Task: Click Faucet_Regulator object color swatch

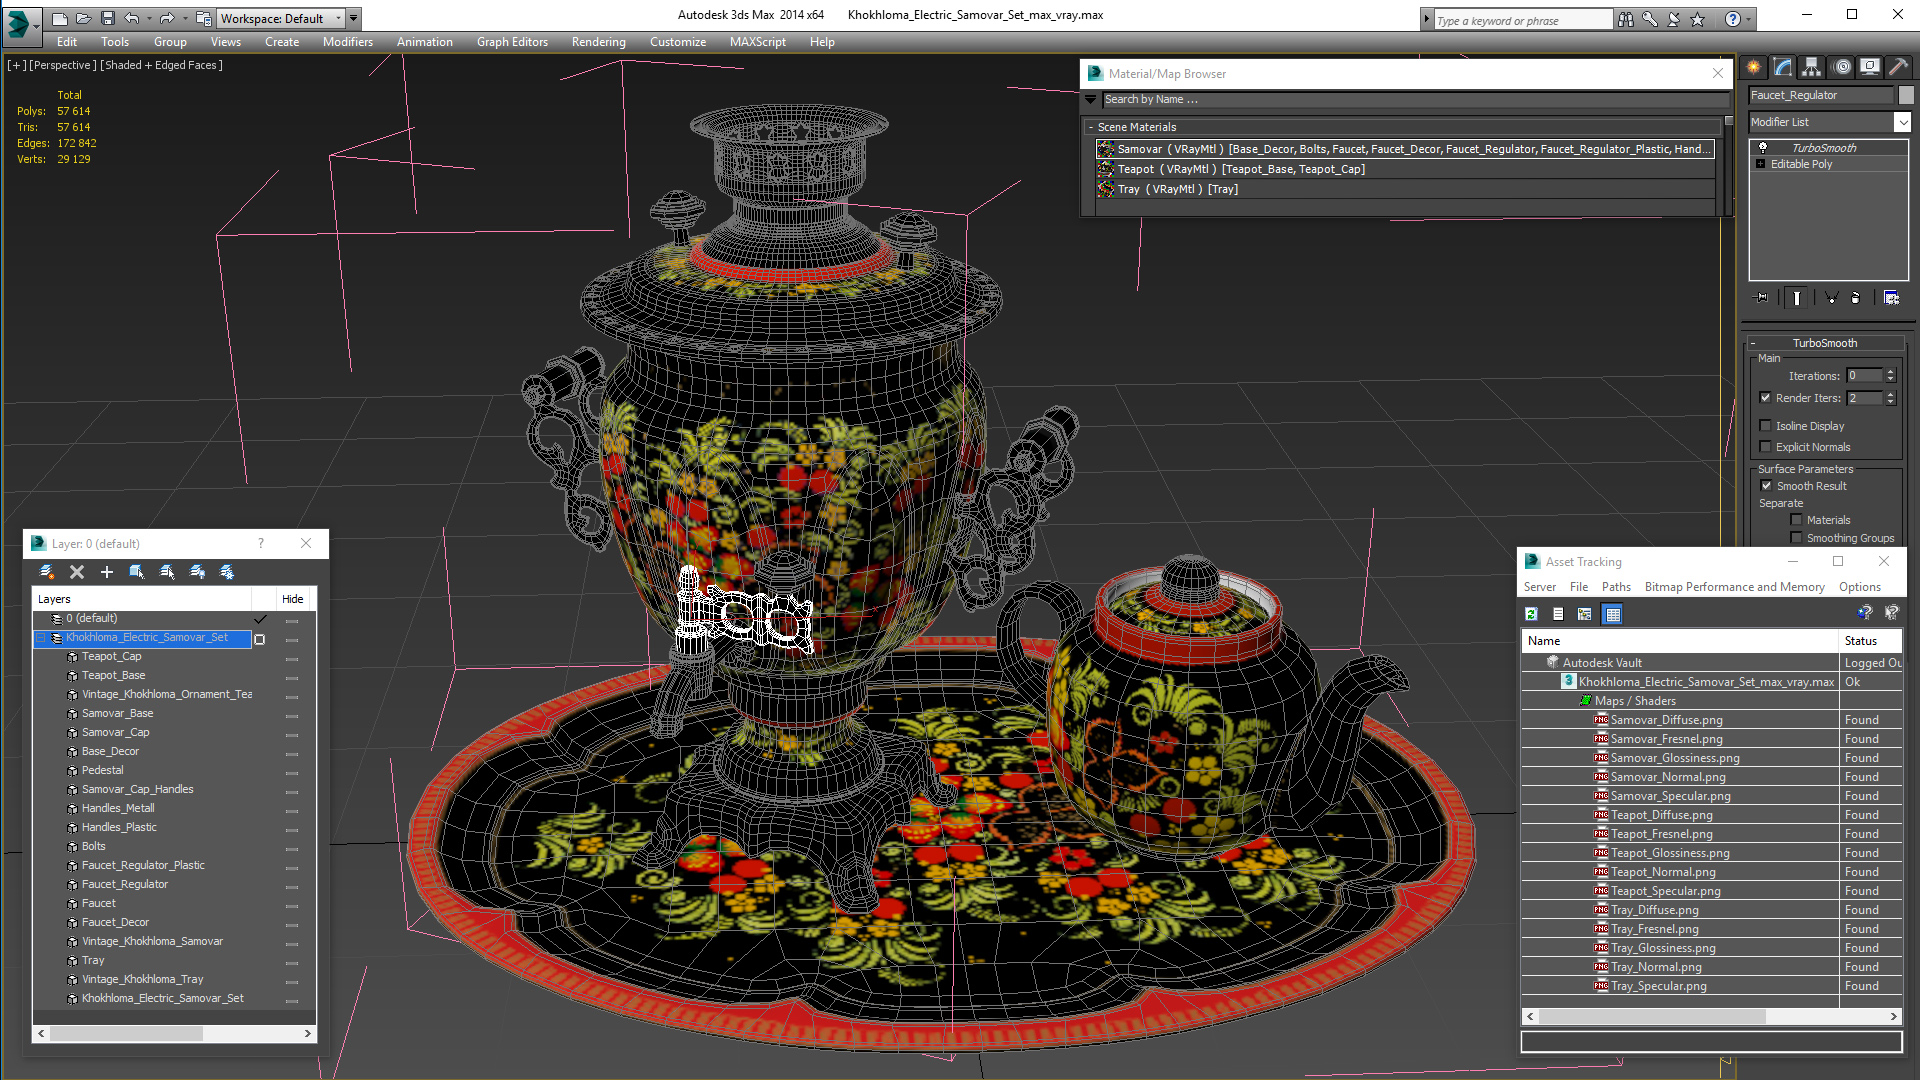Action: (x=1906, y=95)
